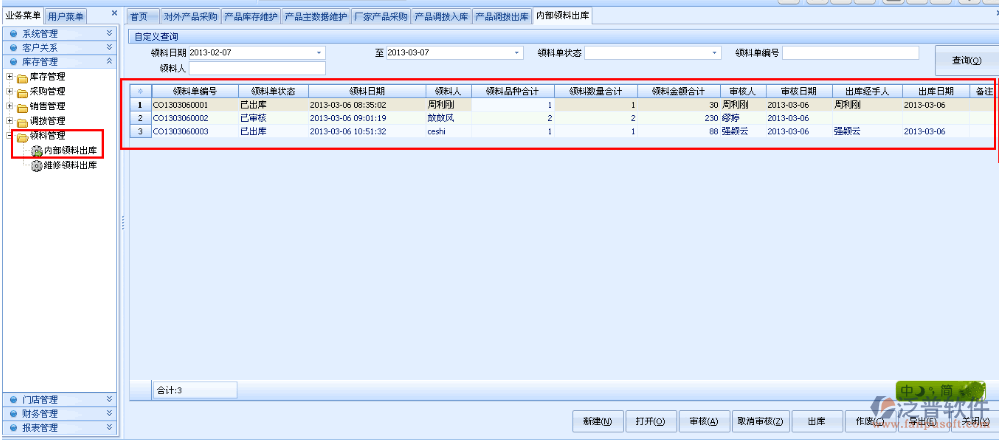Click the 调拨管理 folder icon
Screen dimensions: 1000x440
22,121
